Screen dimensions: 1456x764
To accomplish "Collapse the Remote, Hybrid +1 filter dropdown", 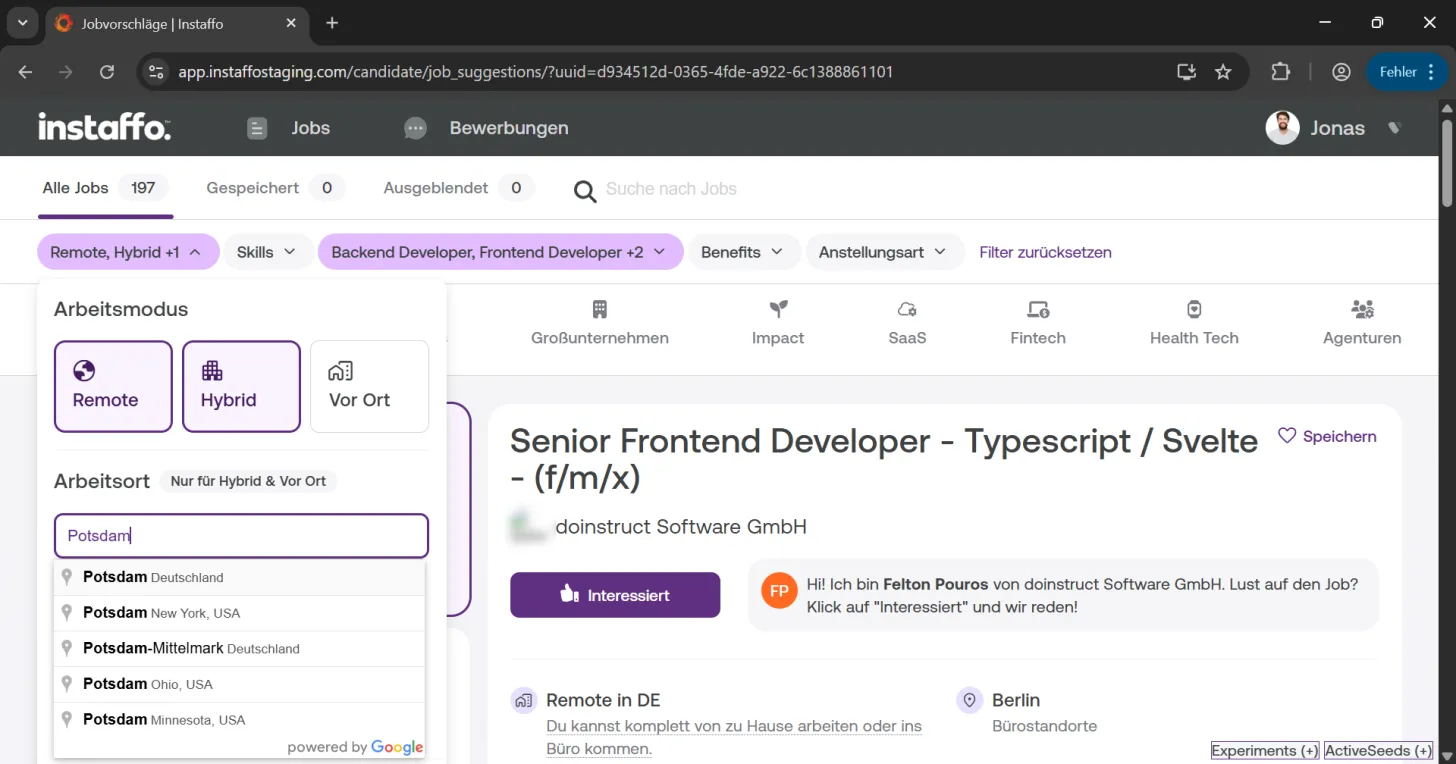I will coord(127,252).
